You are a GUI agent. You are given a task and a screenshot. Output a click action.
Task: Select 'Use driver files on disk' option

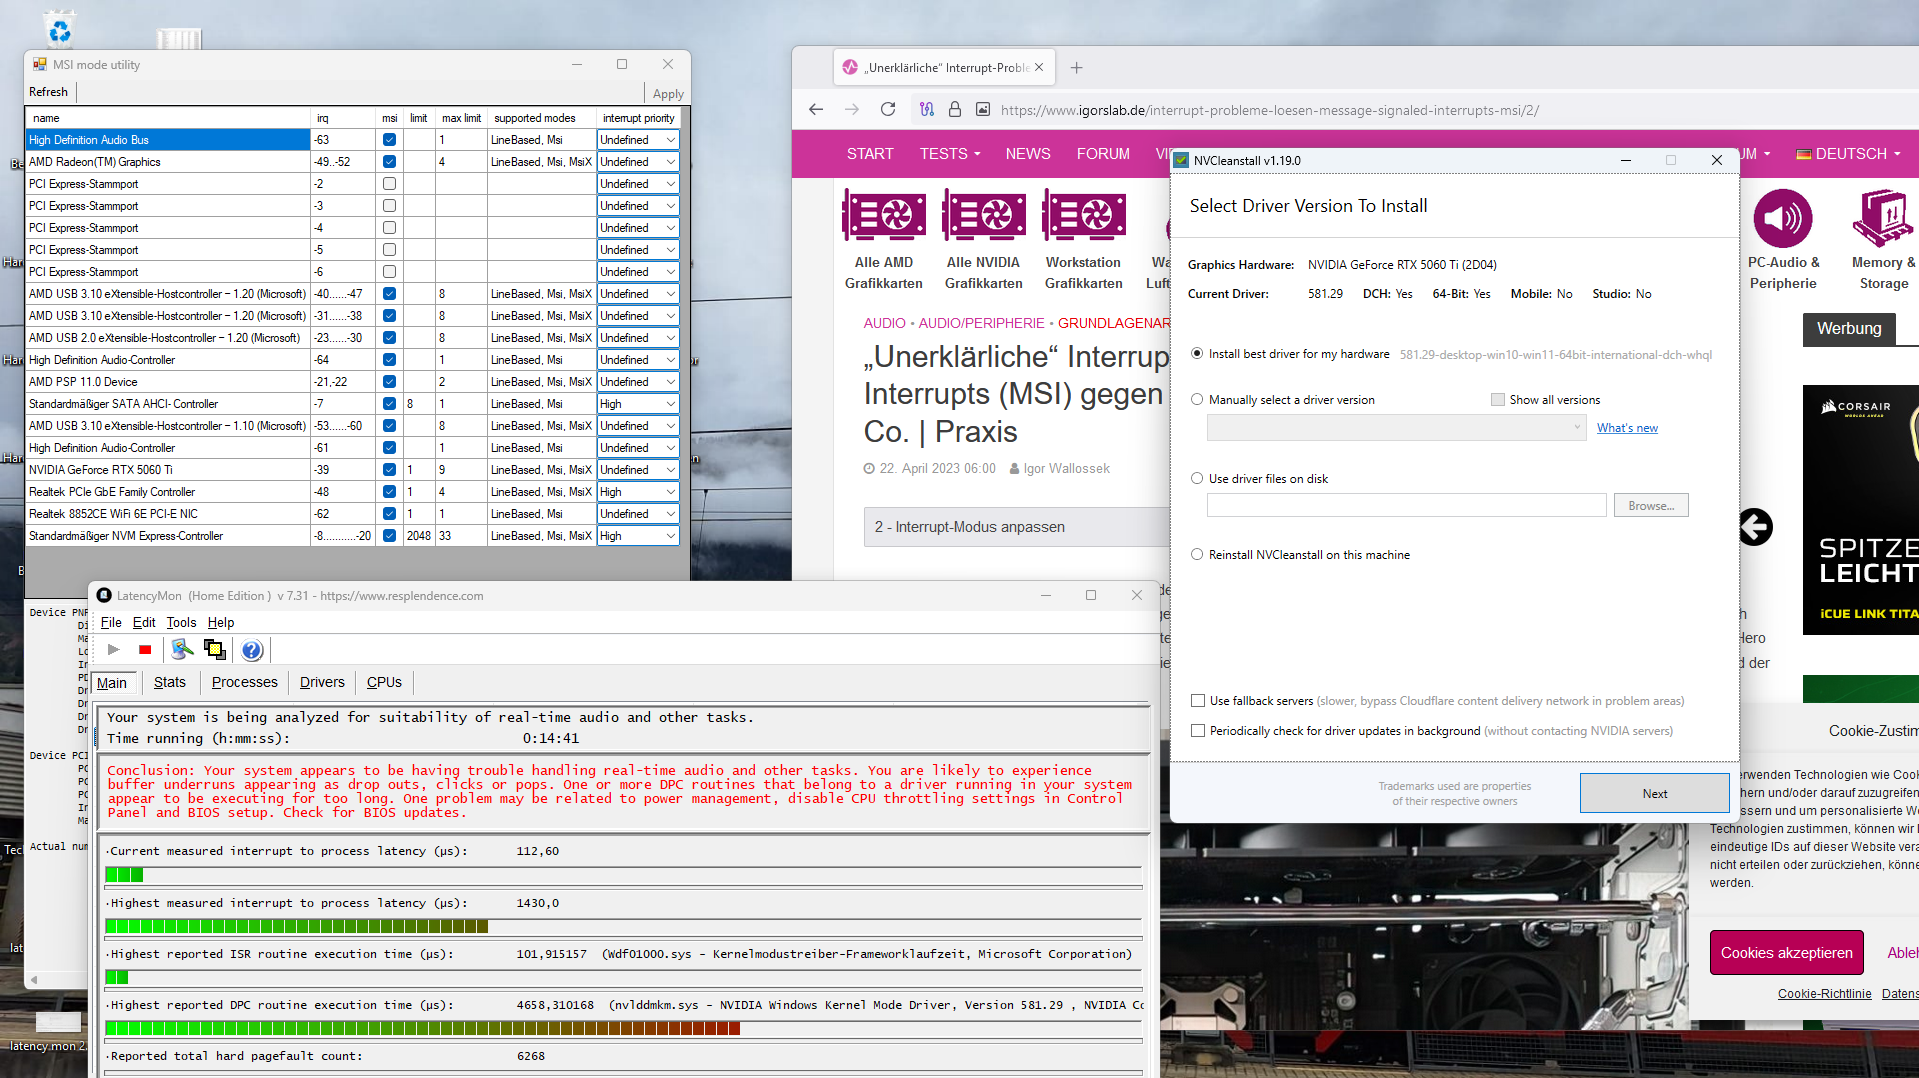coord(1197,479)
